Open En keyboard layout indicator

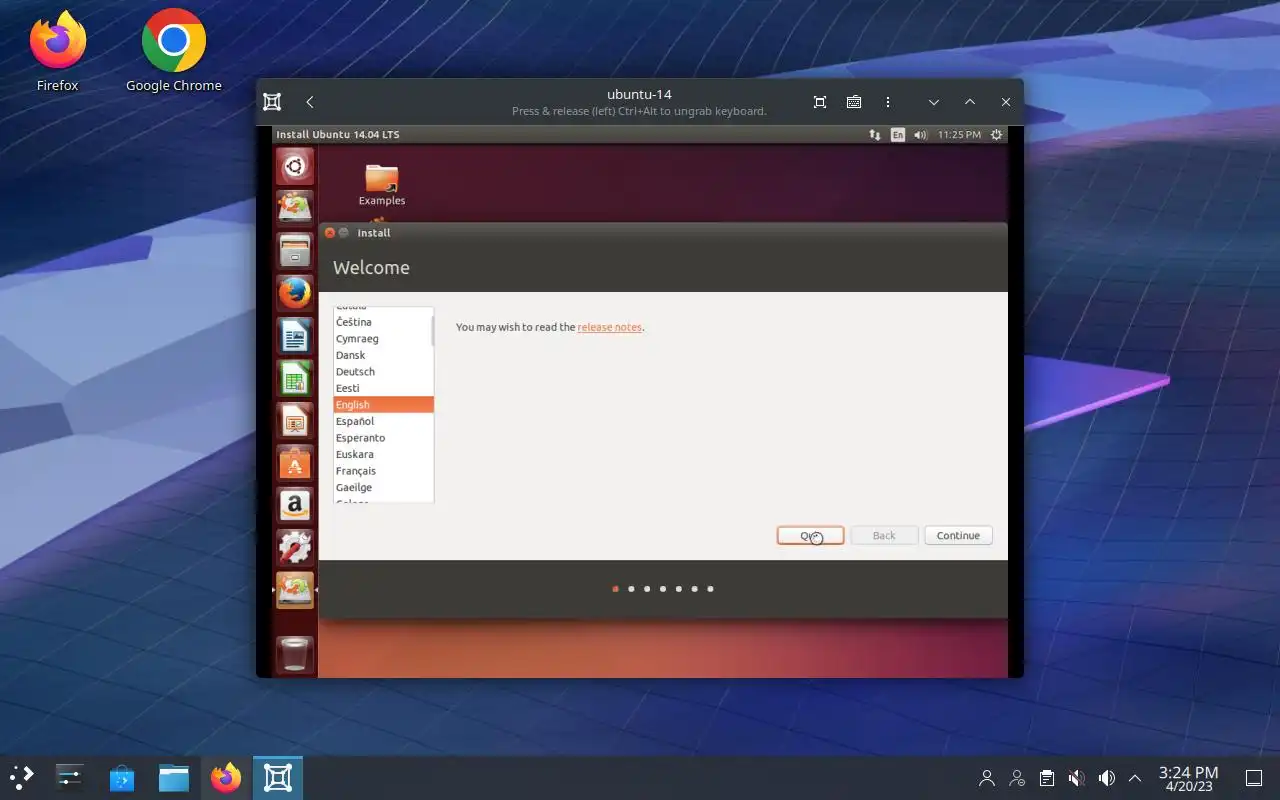tap(898, 134)
